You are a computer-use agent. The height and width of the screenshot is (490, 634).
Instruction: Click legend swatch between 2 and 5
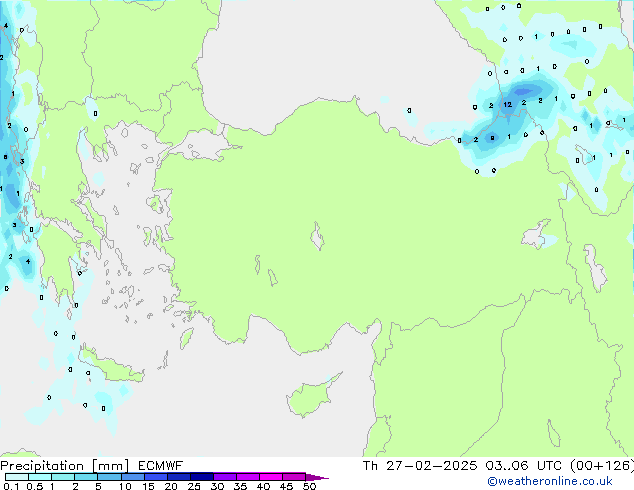coord(86,477)
